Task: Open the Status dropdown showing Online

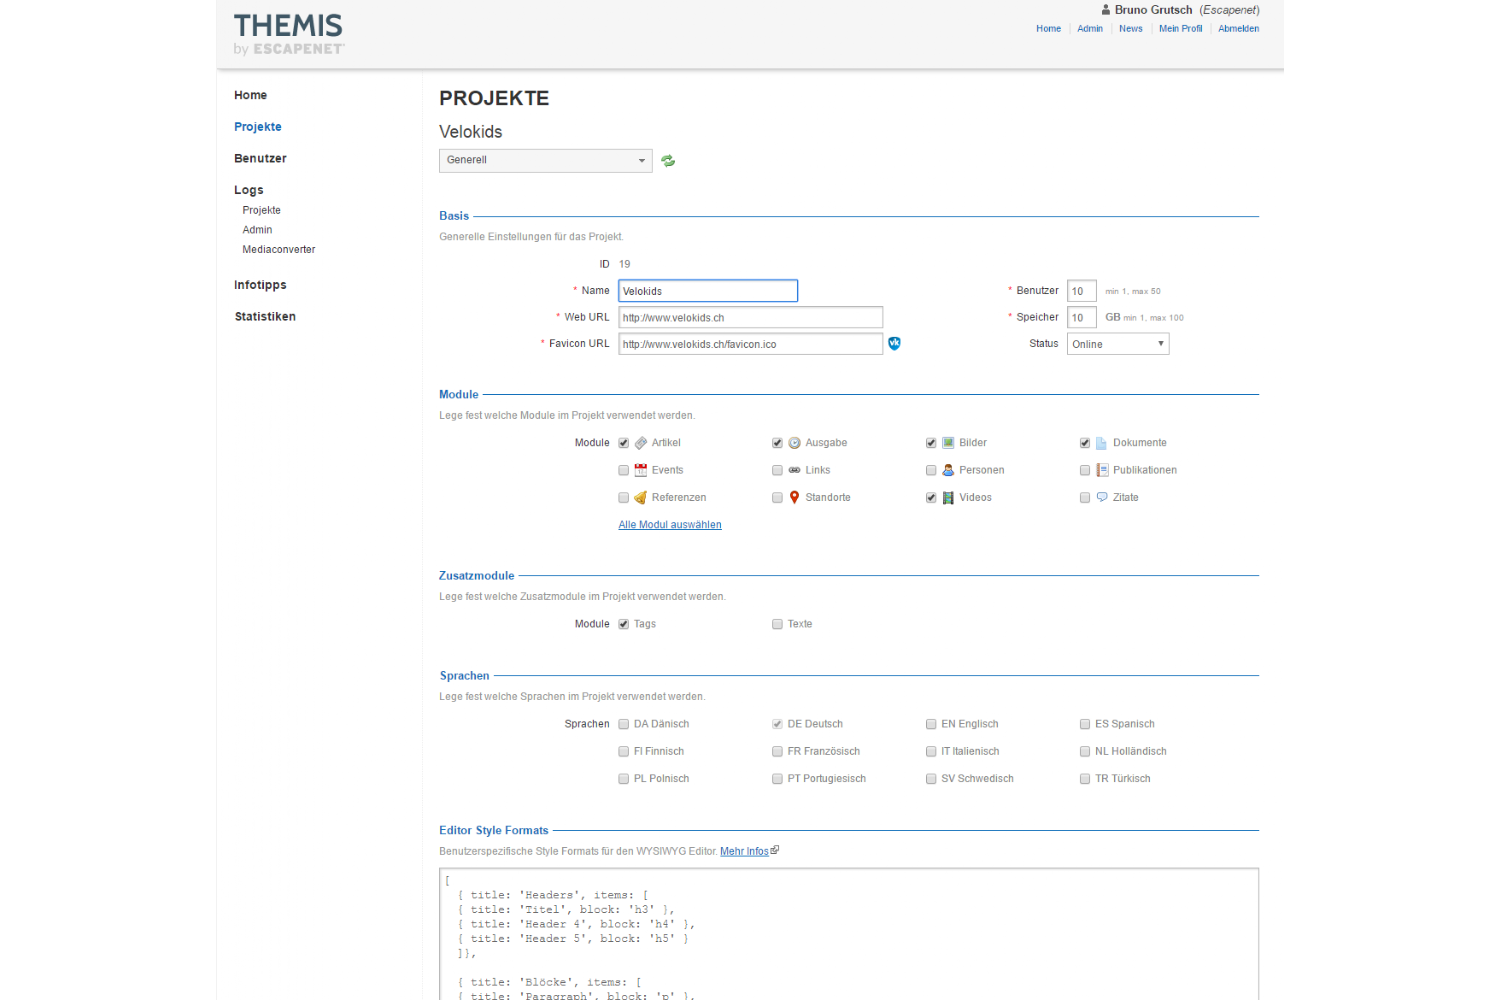Action: click(x=1117, y=344)
